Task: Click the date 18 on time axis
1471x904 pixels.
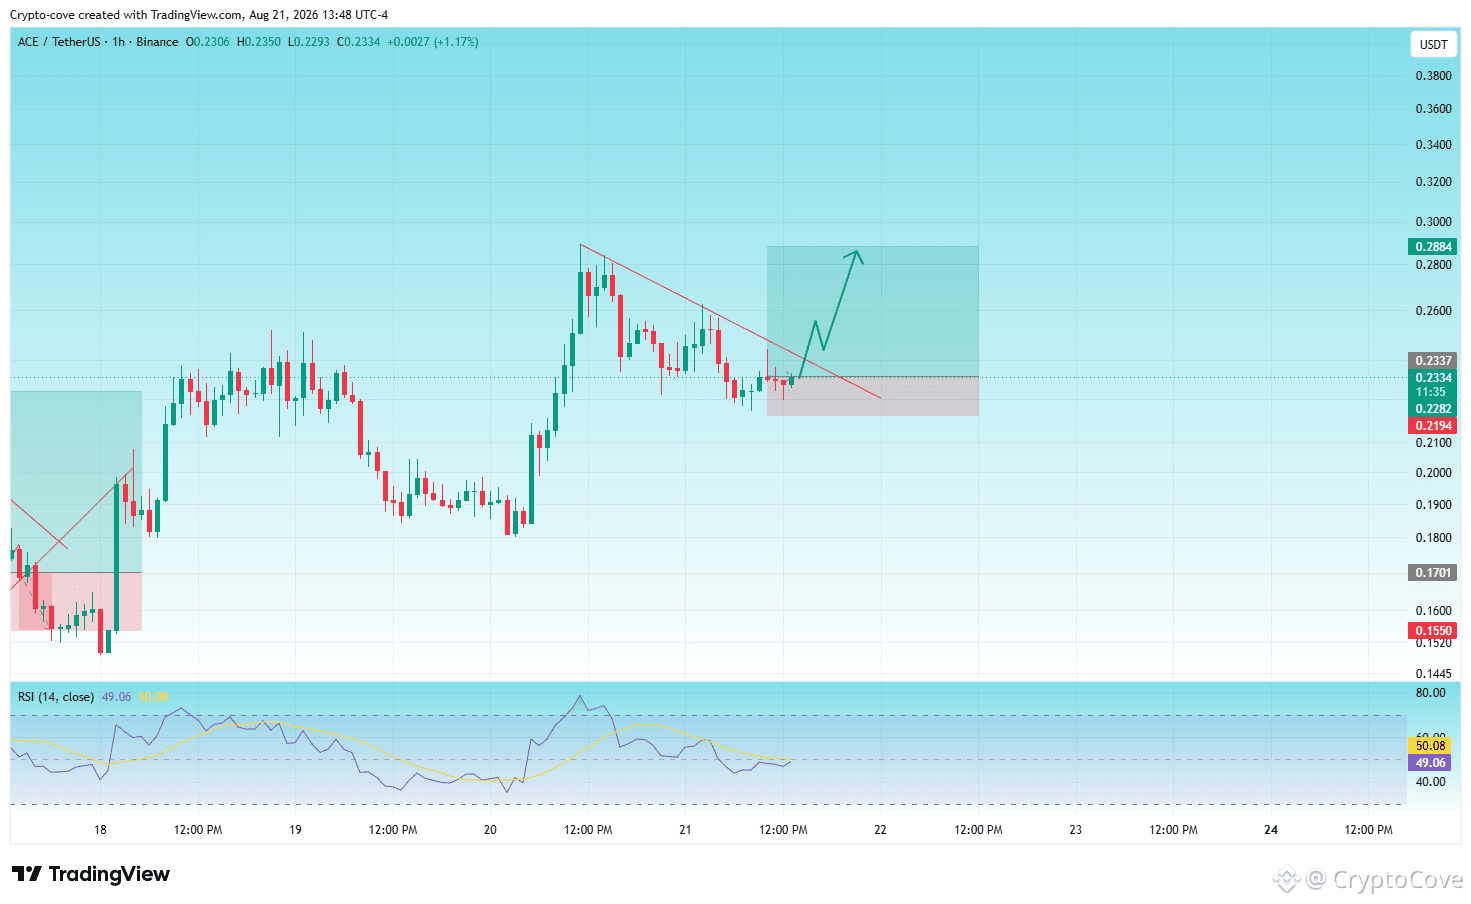Action: [x=100, y=830]
